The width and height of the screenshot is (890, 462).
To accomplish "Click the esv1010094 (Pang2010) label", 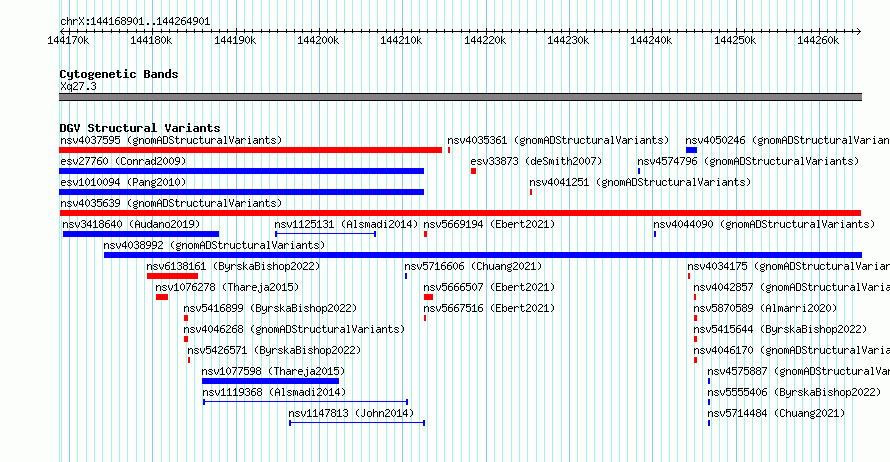I will 123,182.
